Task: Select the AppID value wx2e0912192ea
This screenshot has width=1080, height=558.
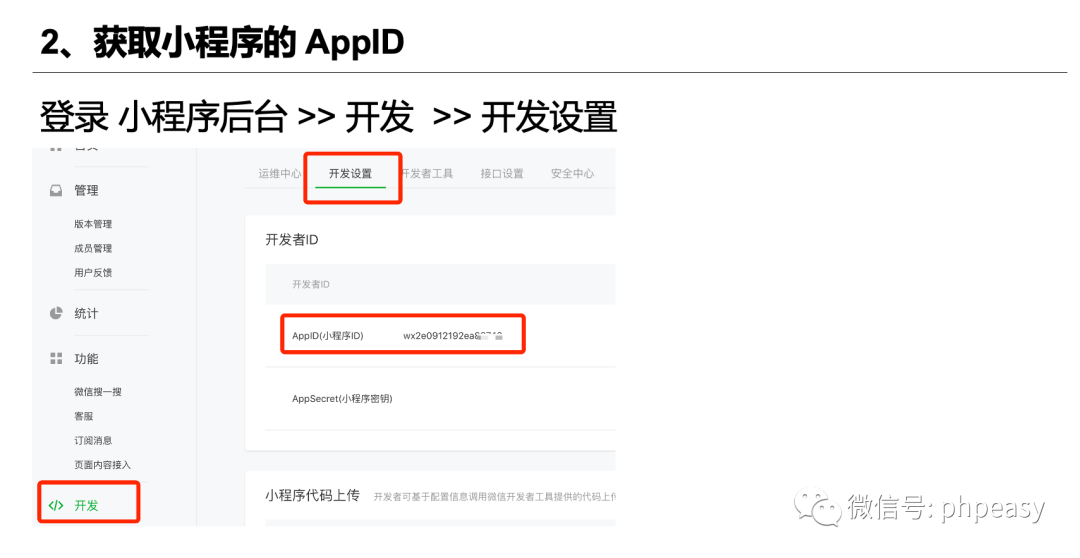Action: click(453, 336)
